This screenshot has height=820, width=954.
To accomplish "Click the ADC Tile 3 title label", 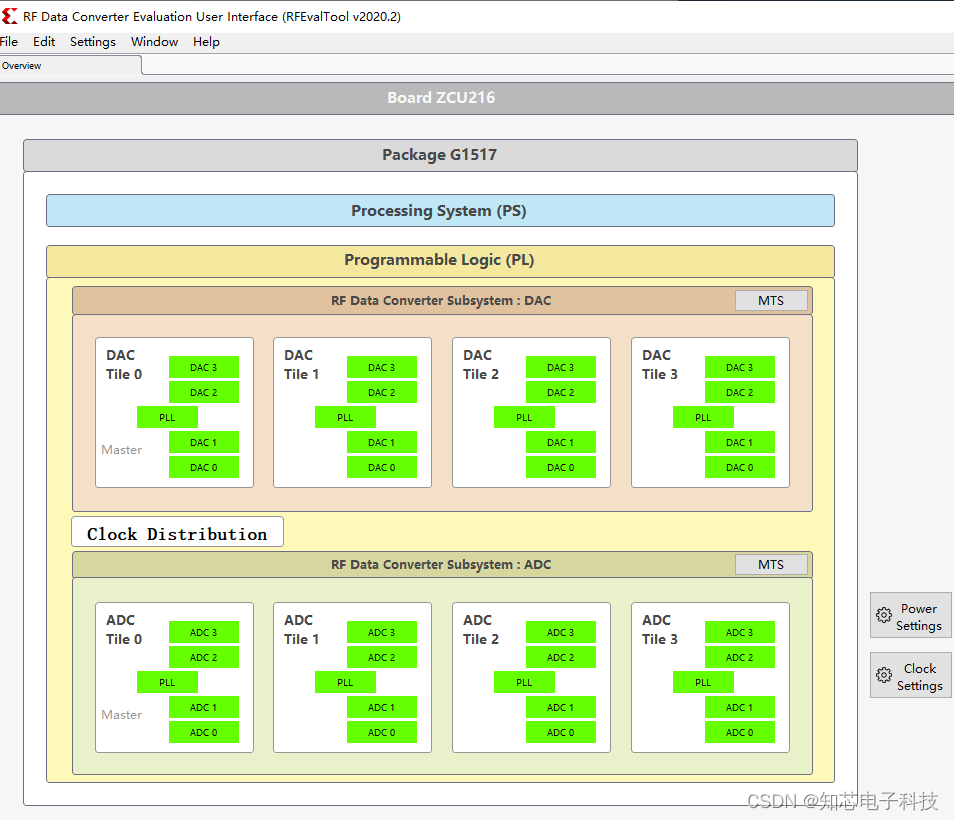I will 660,630.
